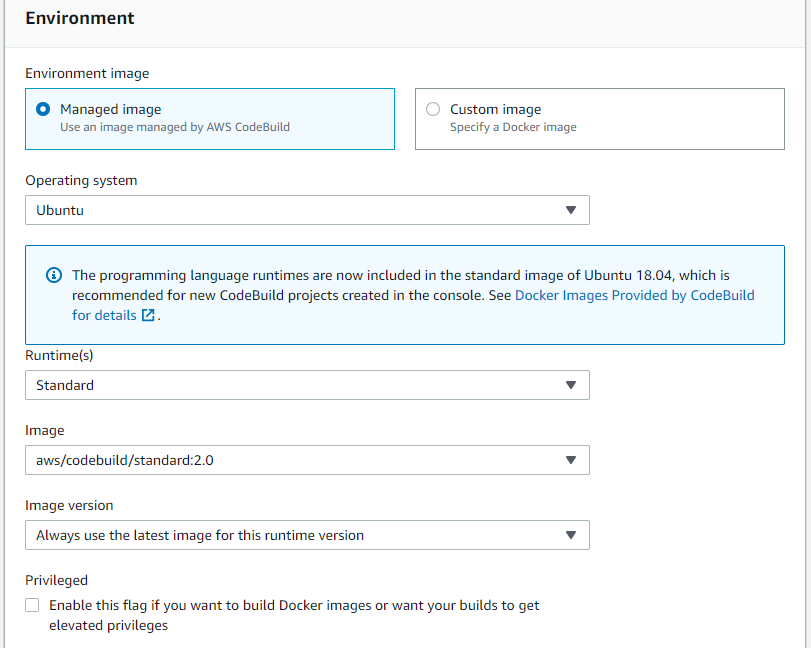Click the Custom image option card
811x648 pixels.
[x=600, y=119]
